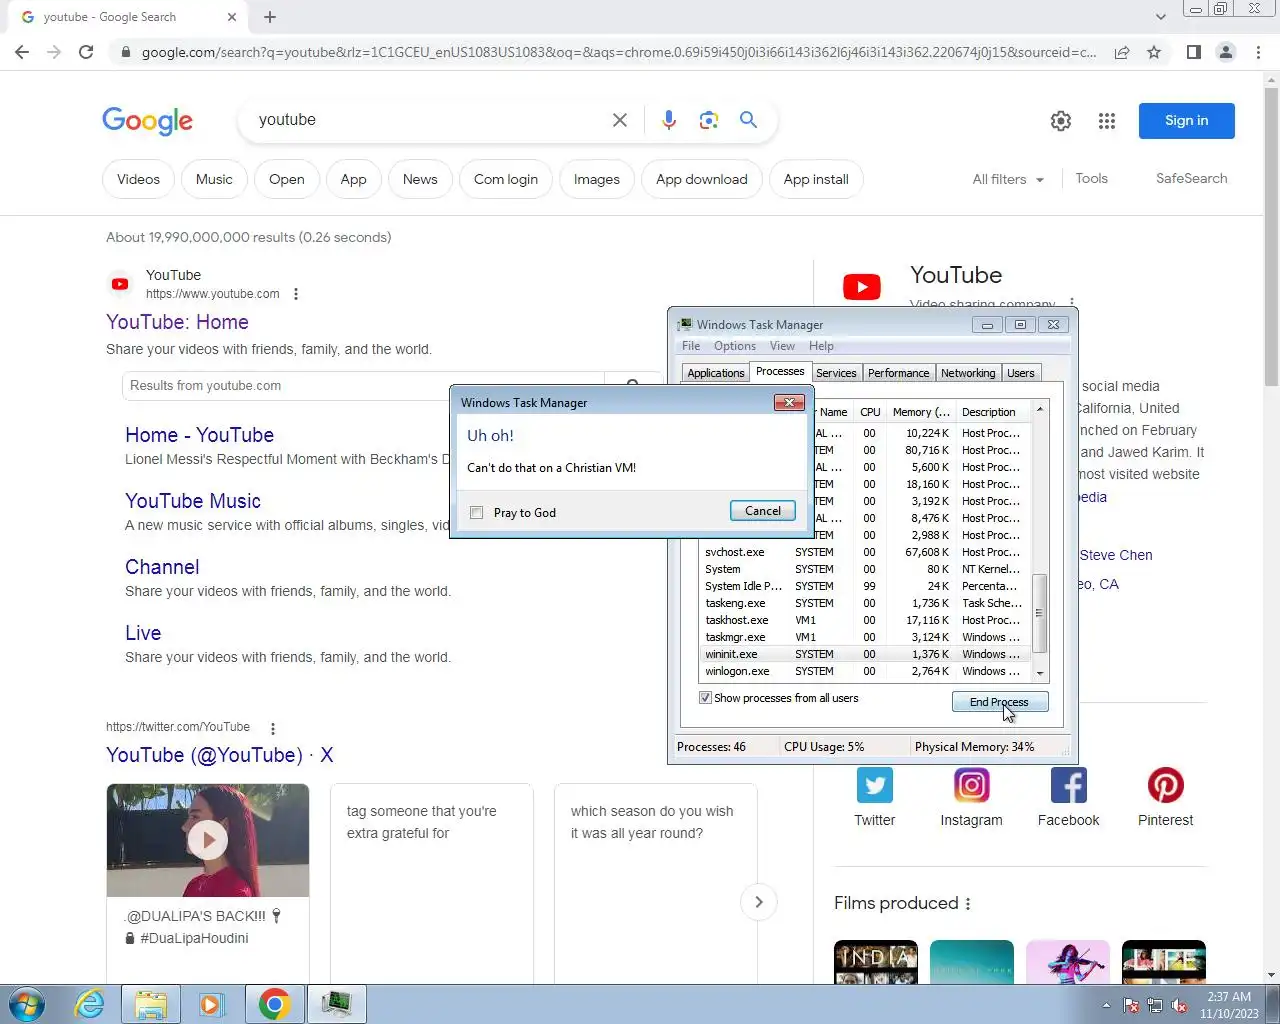
Task: Open Google quick settings gear
Action: (x=1061, y=121)
